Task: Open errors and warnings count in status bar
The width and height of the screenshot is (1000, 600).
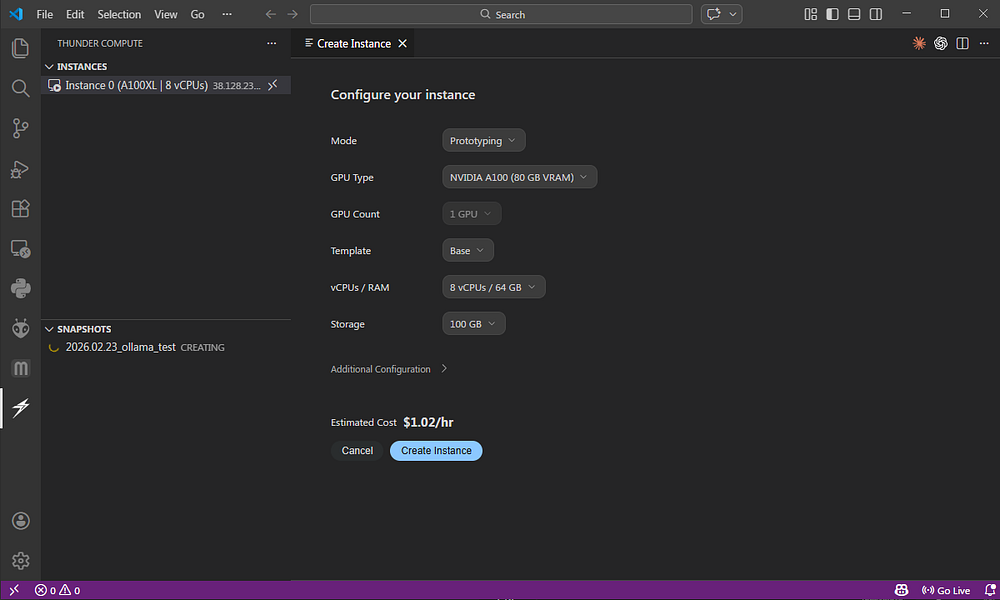Action: click(x=57, y=590)
